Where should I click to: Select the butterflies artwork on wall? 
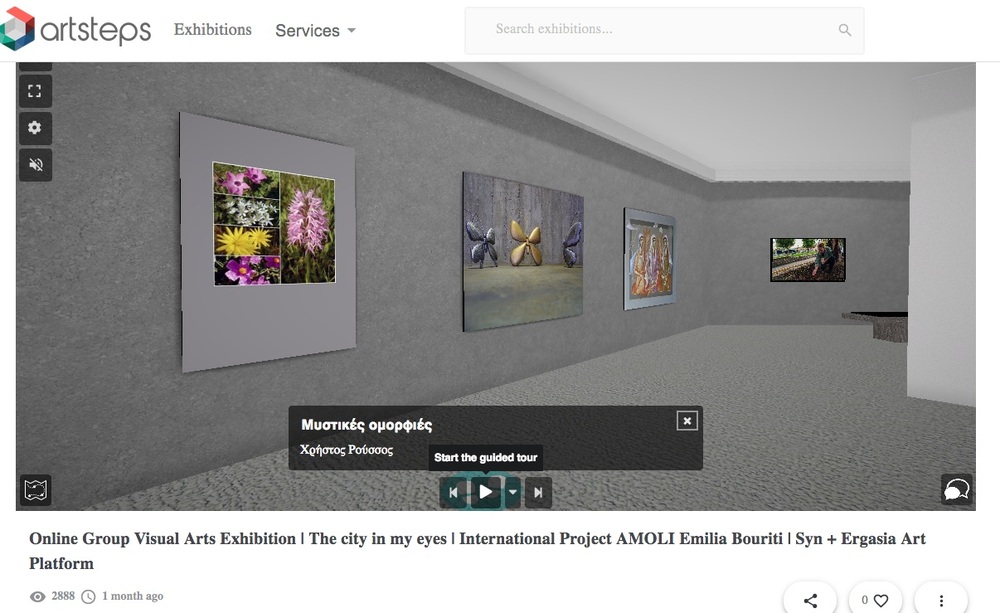click(x=523, y=250)
